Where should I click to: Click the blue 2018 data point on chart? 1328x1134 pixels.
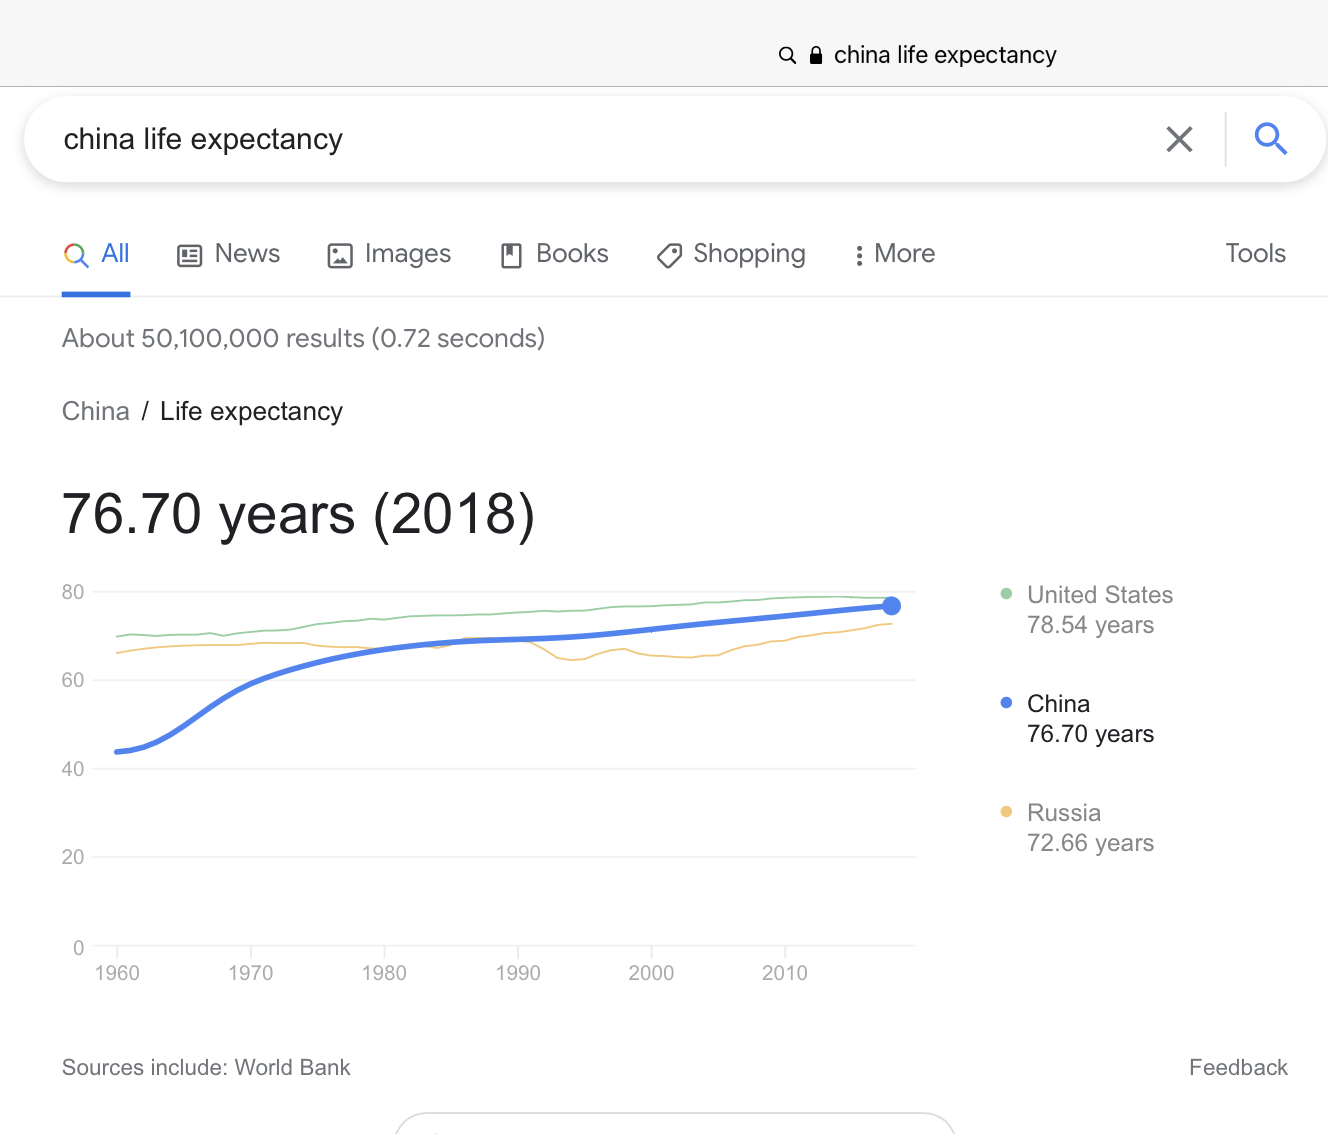[x=892, y=606]
